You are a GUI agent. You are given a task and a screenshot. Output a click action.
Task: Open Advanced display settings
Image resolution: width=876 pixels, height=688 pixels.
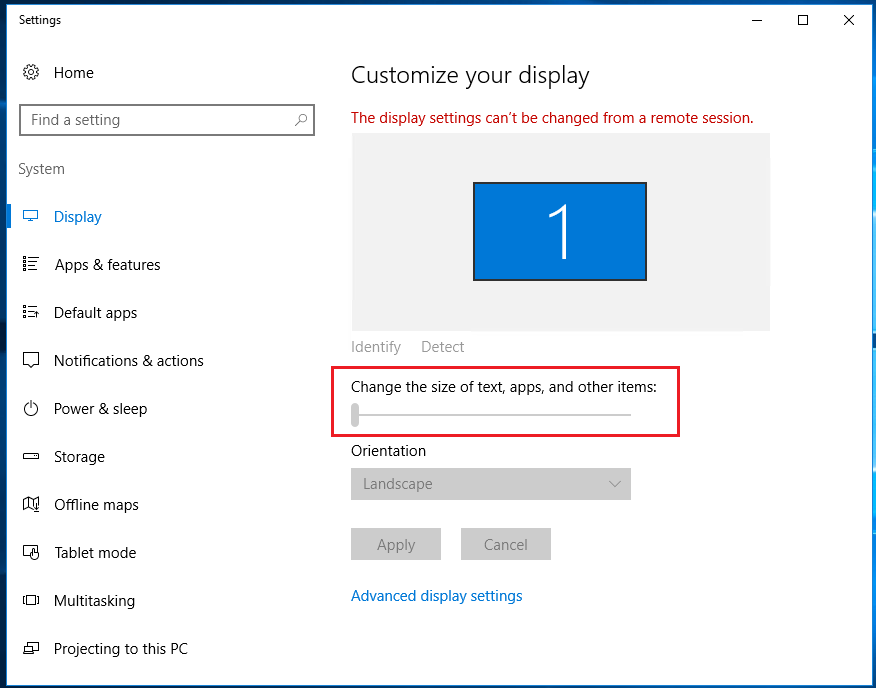[x=437, y=595]
